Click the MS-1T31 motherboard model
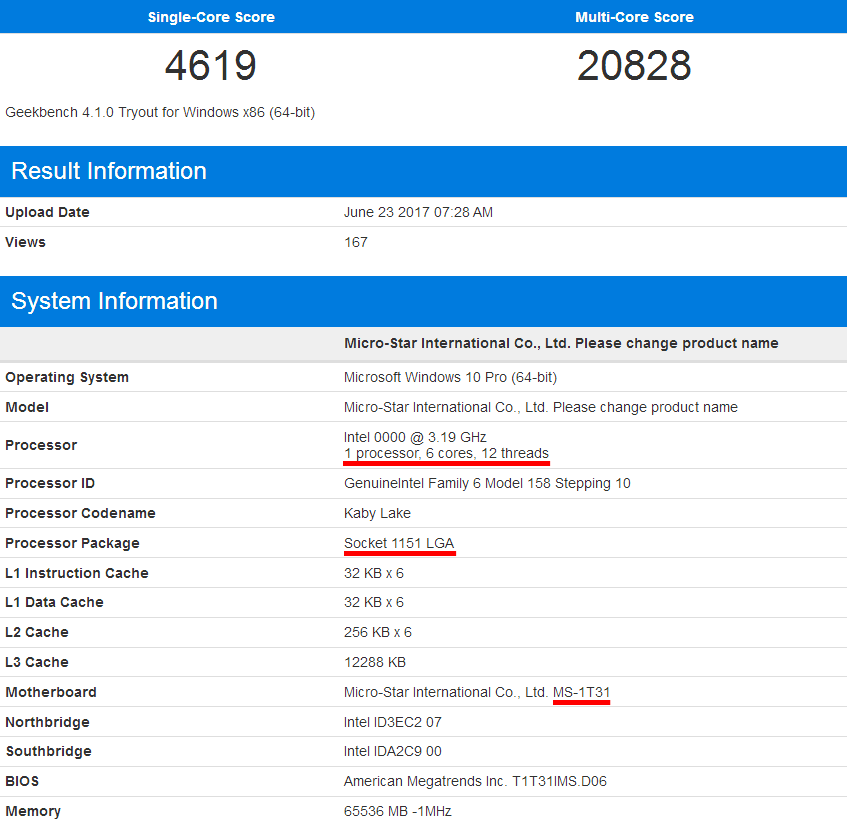 tap(581, 693)
